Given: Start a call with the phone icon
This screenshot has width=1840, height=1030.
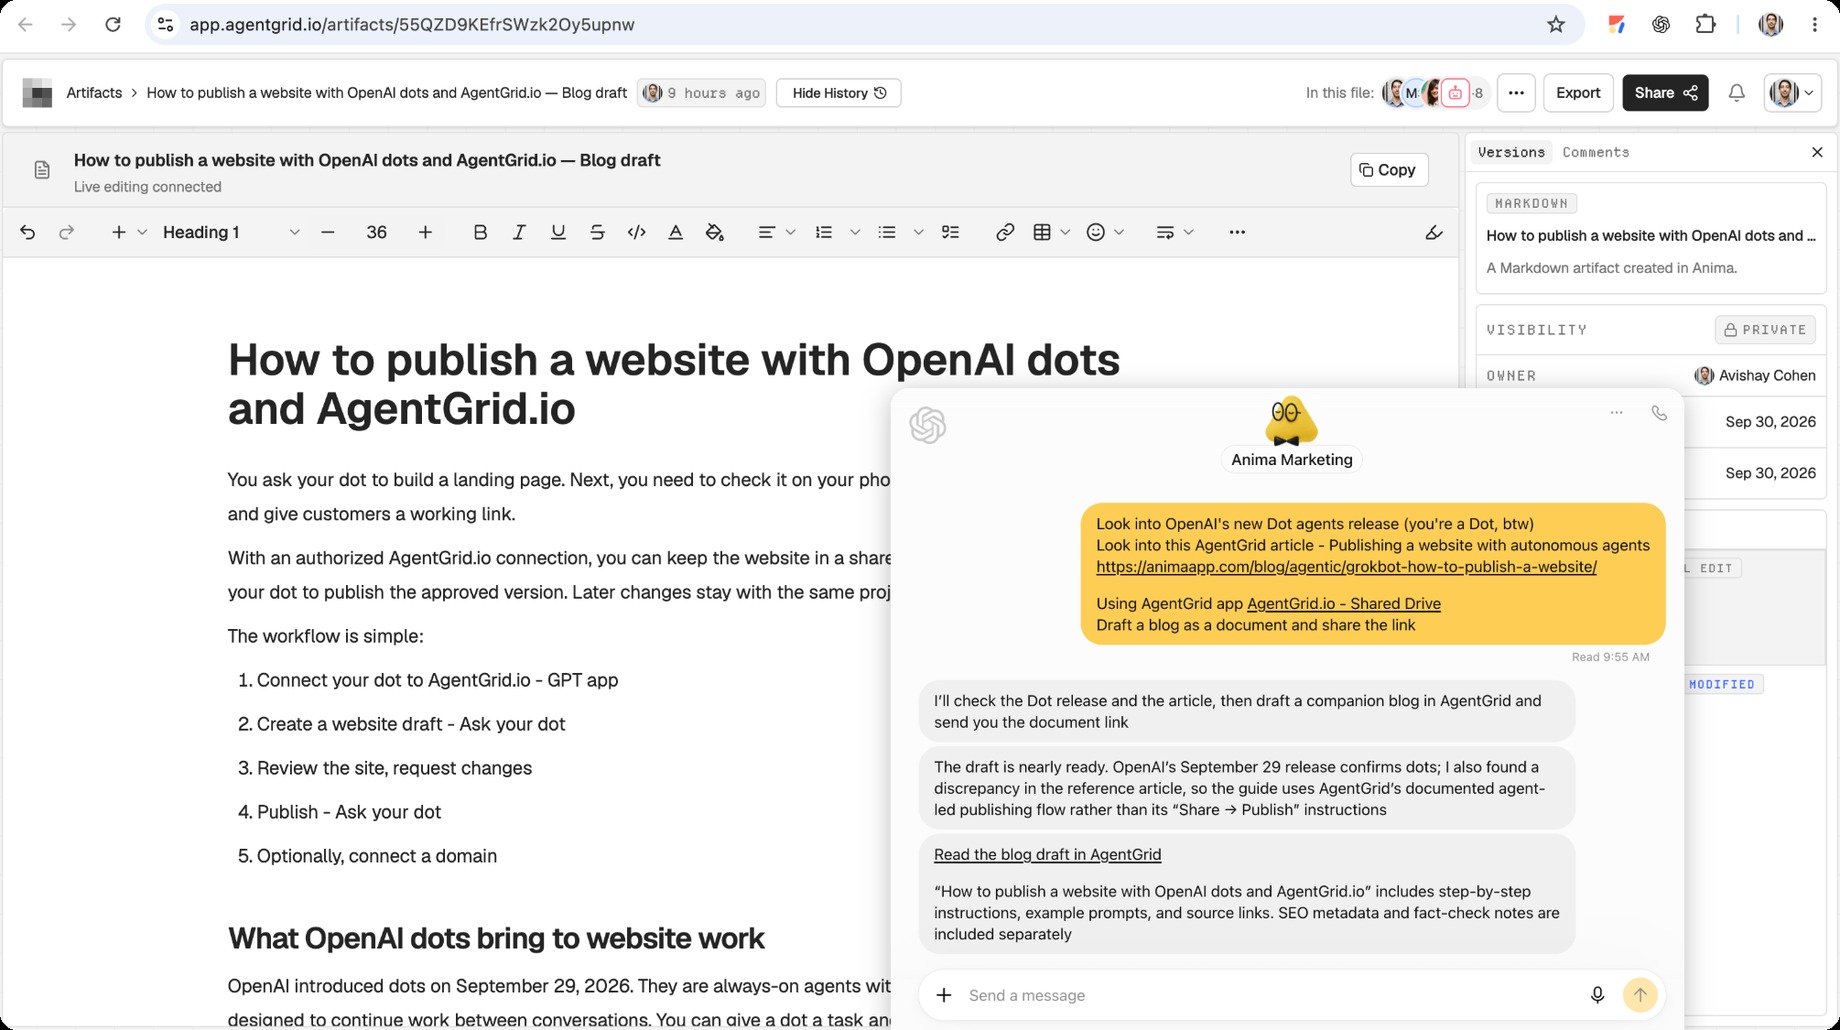Looking at the screenshot, I should pos(1659,413).
